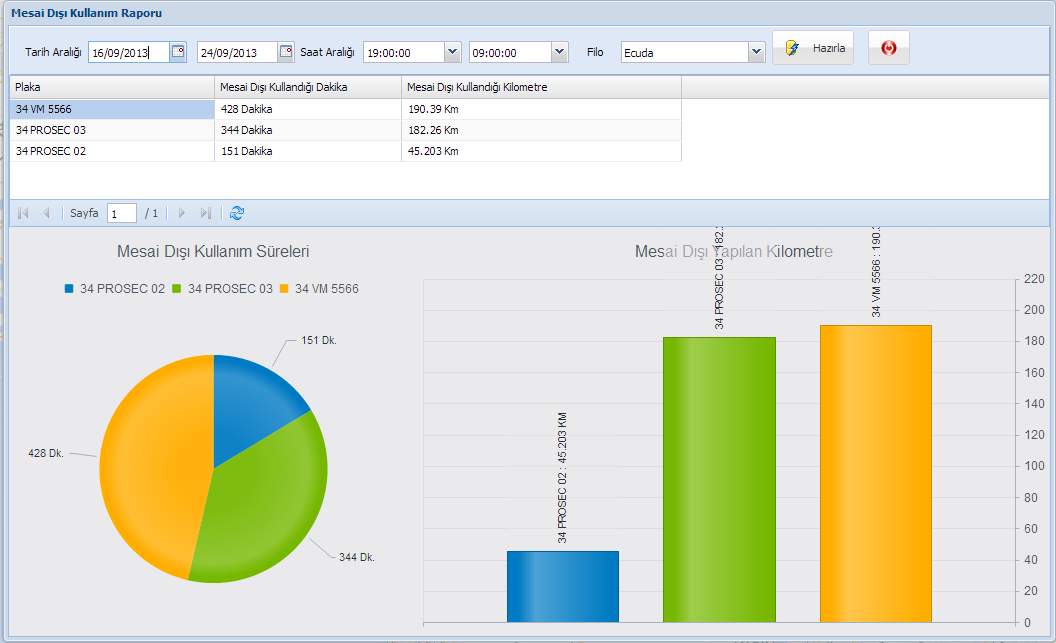Click the Hazırla button
This screenshot has width=1056, height=643.
pyautogui.click(x=813, y=48)
